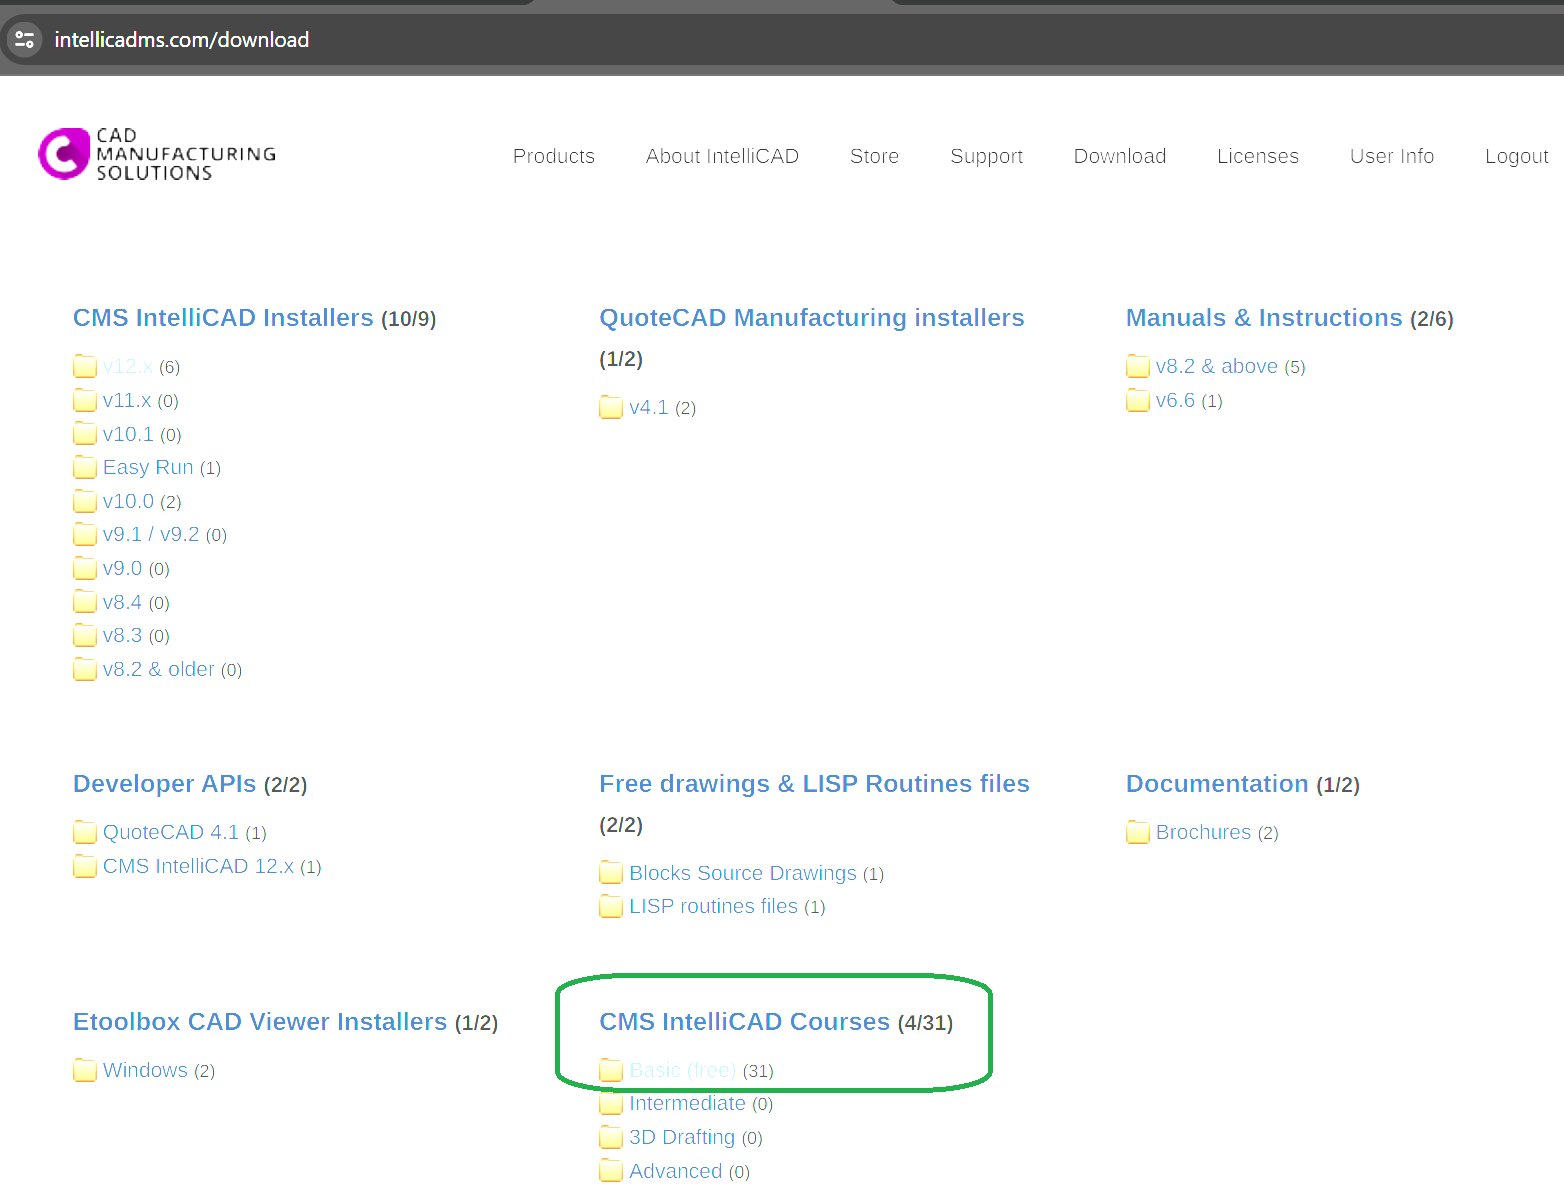Image resolution: width=1564 pixels, height=1191 pixels.
Task: Open the CMS IntelliCAD Courses category
Action: tap(744, 1022)
